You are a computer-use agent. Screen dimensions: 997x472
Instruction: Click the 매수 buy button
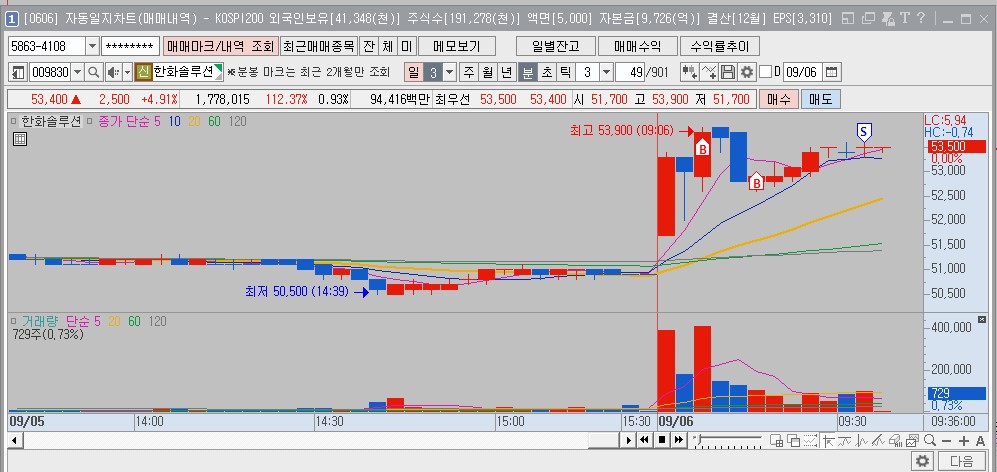pyautogui.click(x=778, y=99)
